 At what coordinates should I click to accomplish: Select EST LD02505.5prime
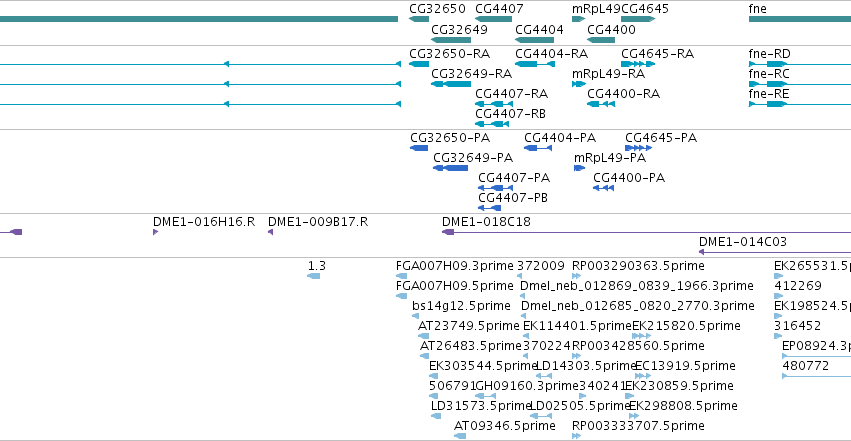[541, 417]
